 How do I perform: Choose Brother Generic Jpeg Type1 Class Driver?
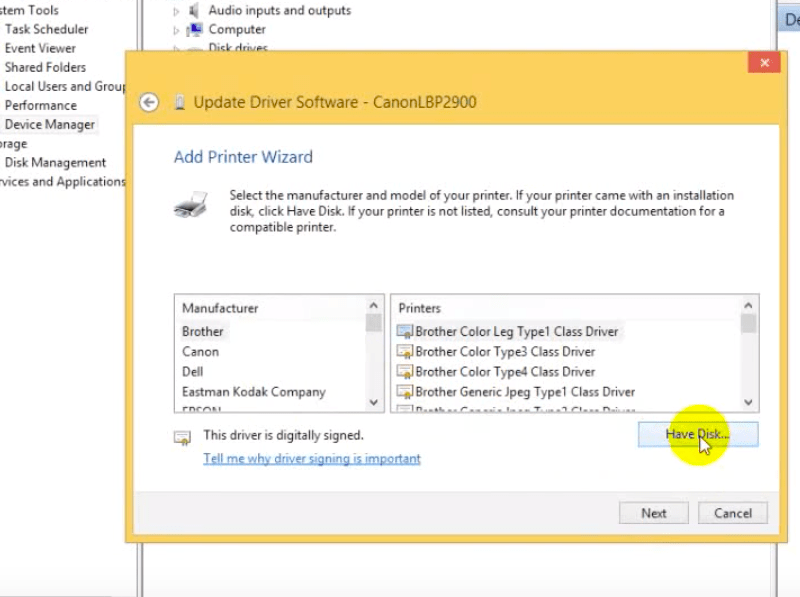click(x=525, y=392)
